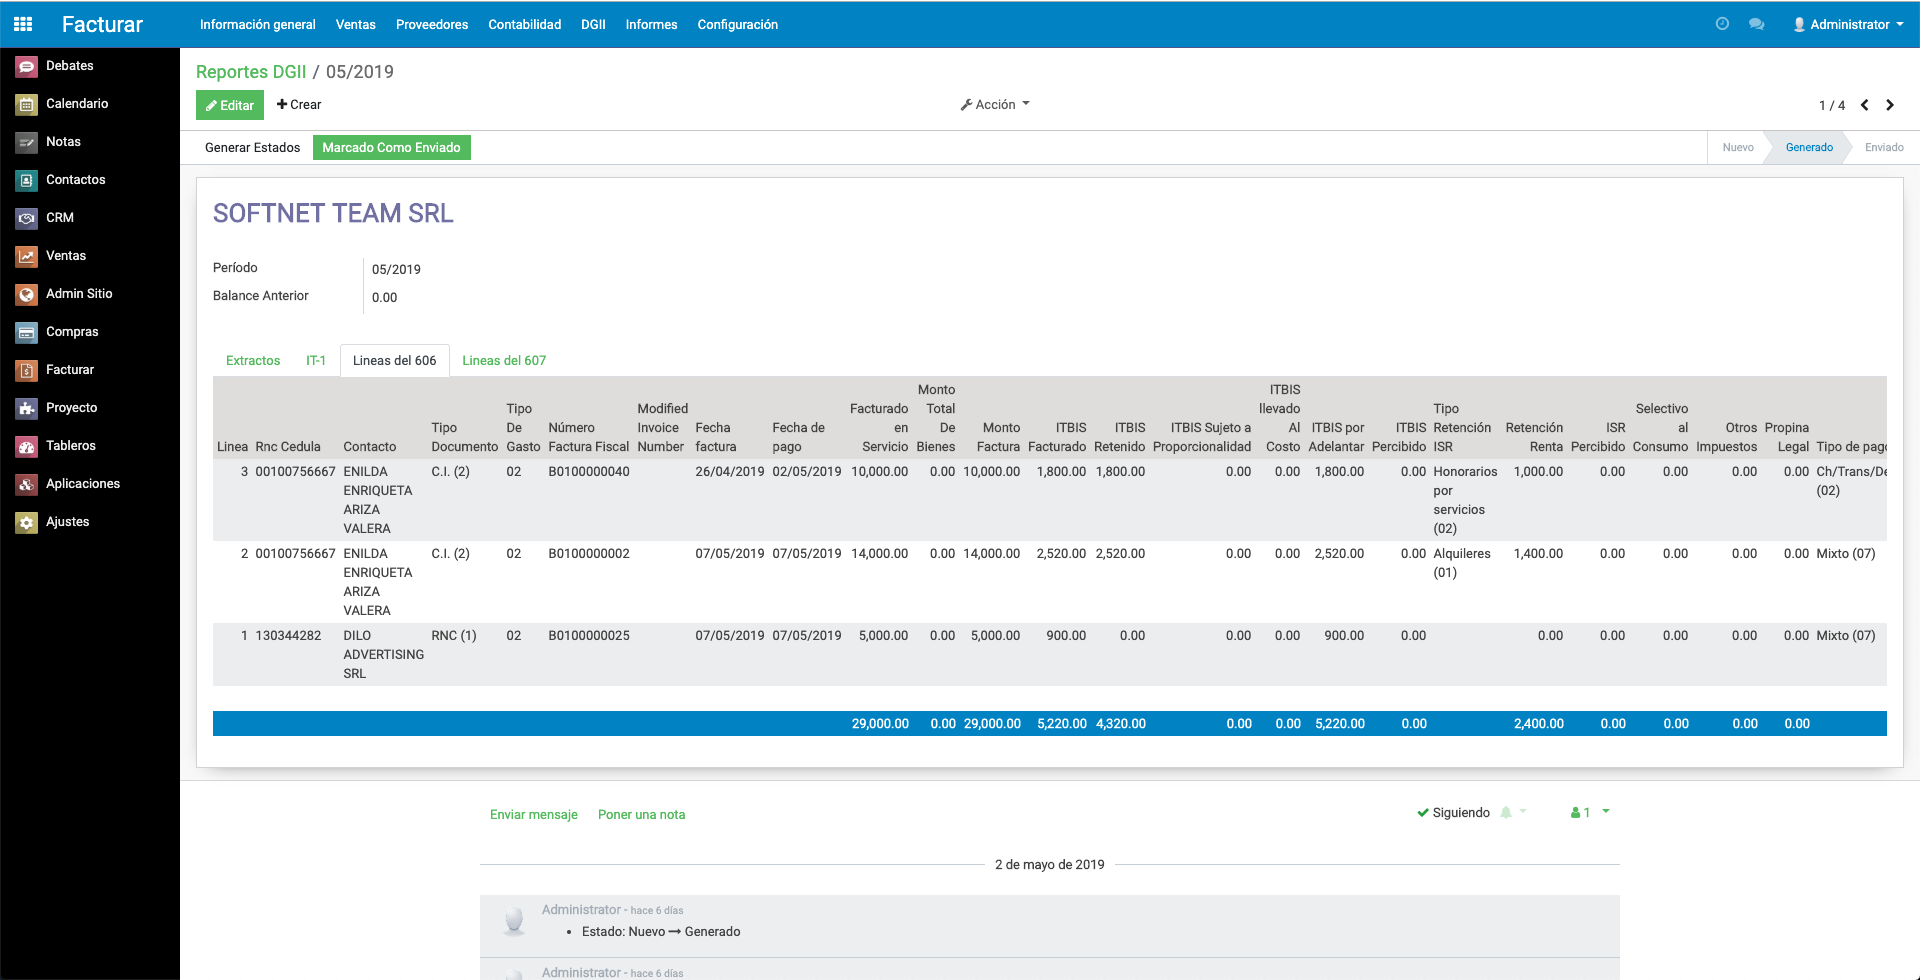The height and width of the screenshot is (980, 1920).
Task: Click the Marcado Como Enviado button
Action: coord(392,148)
